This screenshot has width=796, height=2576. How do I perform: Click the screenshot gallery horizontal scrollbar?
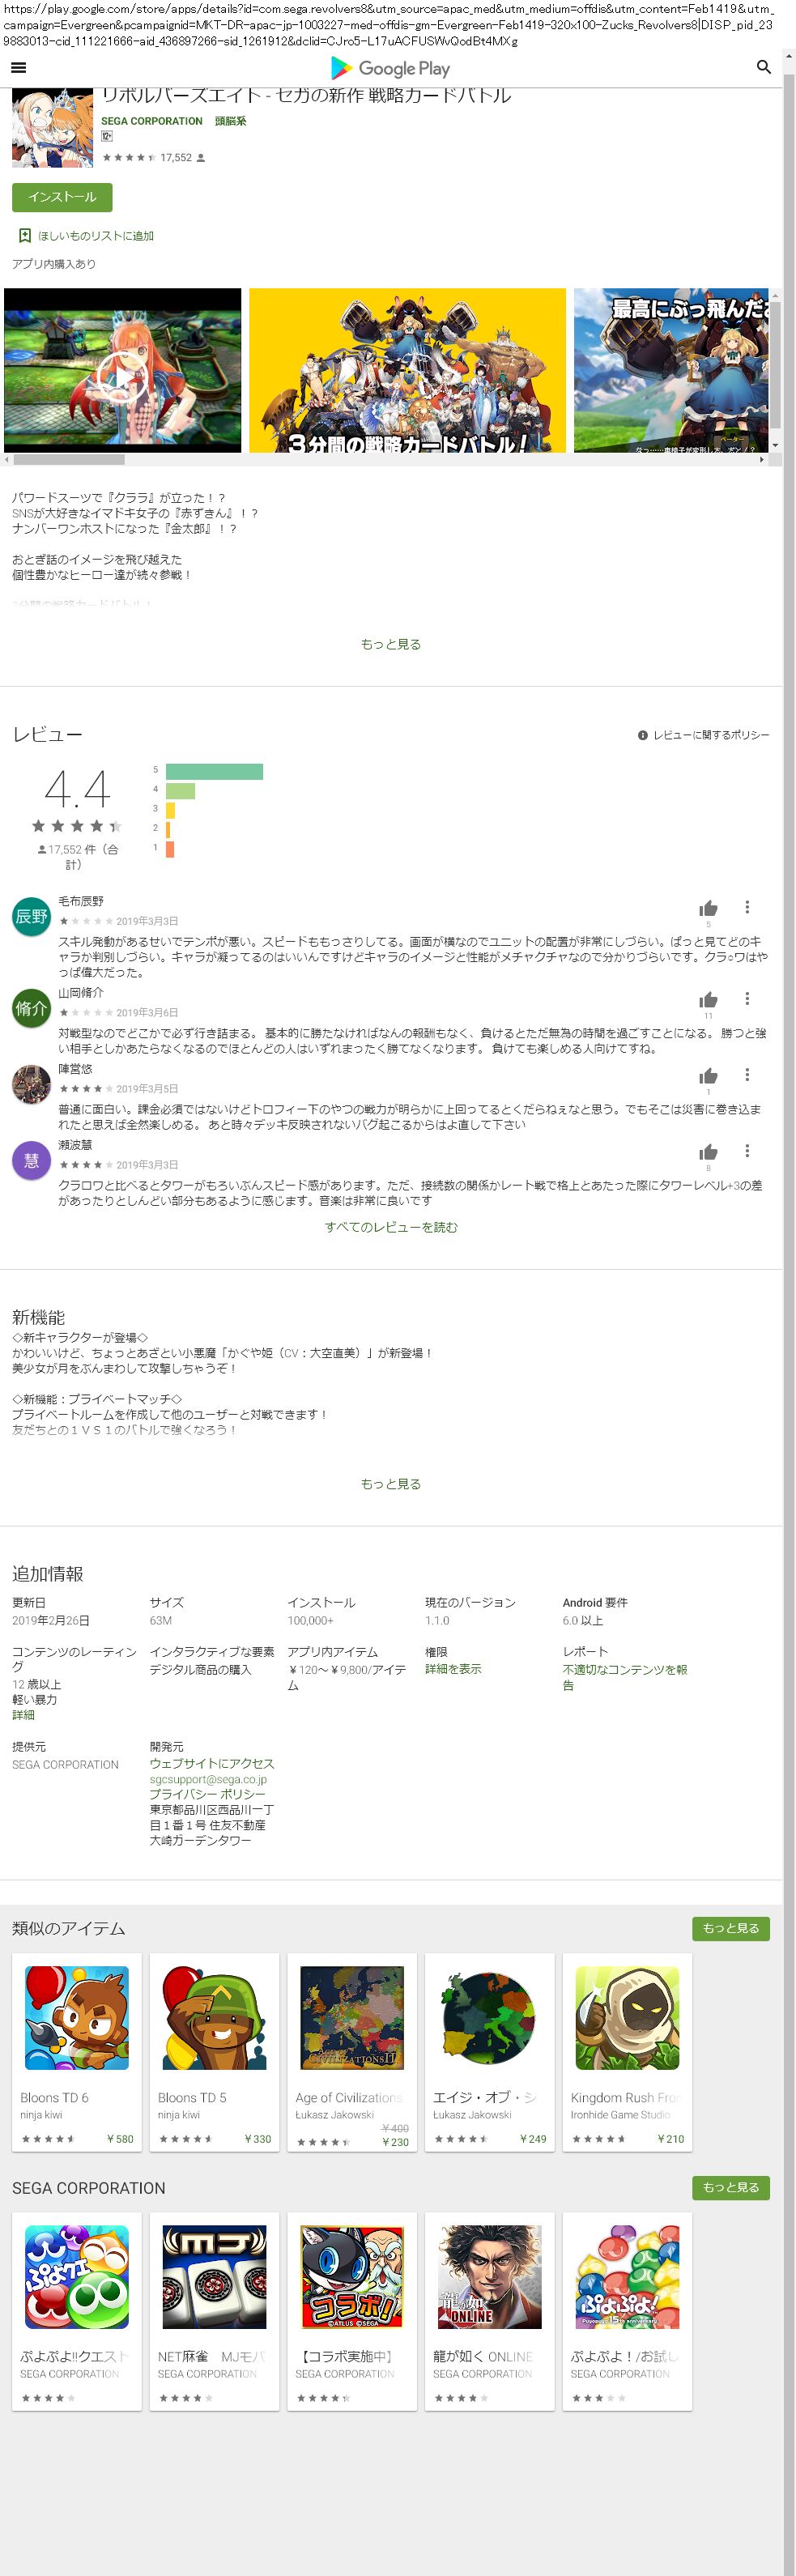(69, 460)
